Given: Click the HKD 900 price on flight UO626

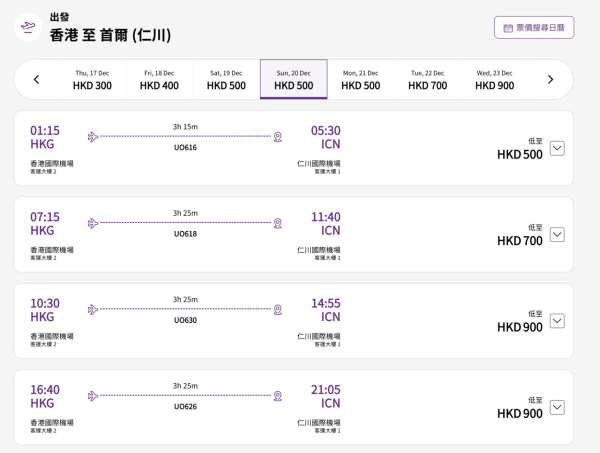Looking at the screenshot, I should tap(520, 414).
